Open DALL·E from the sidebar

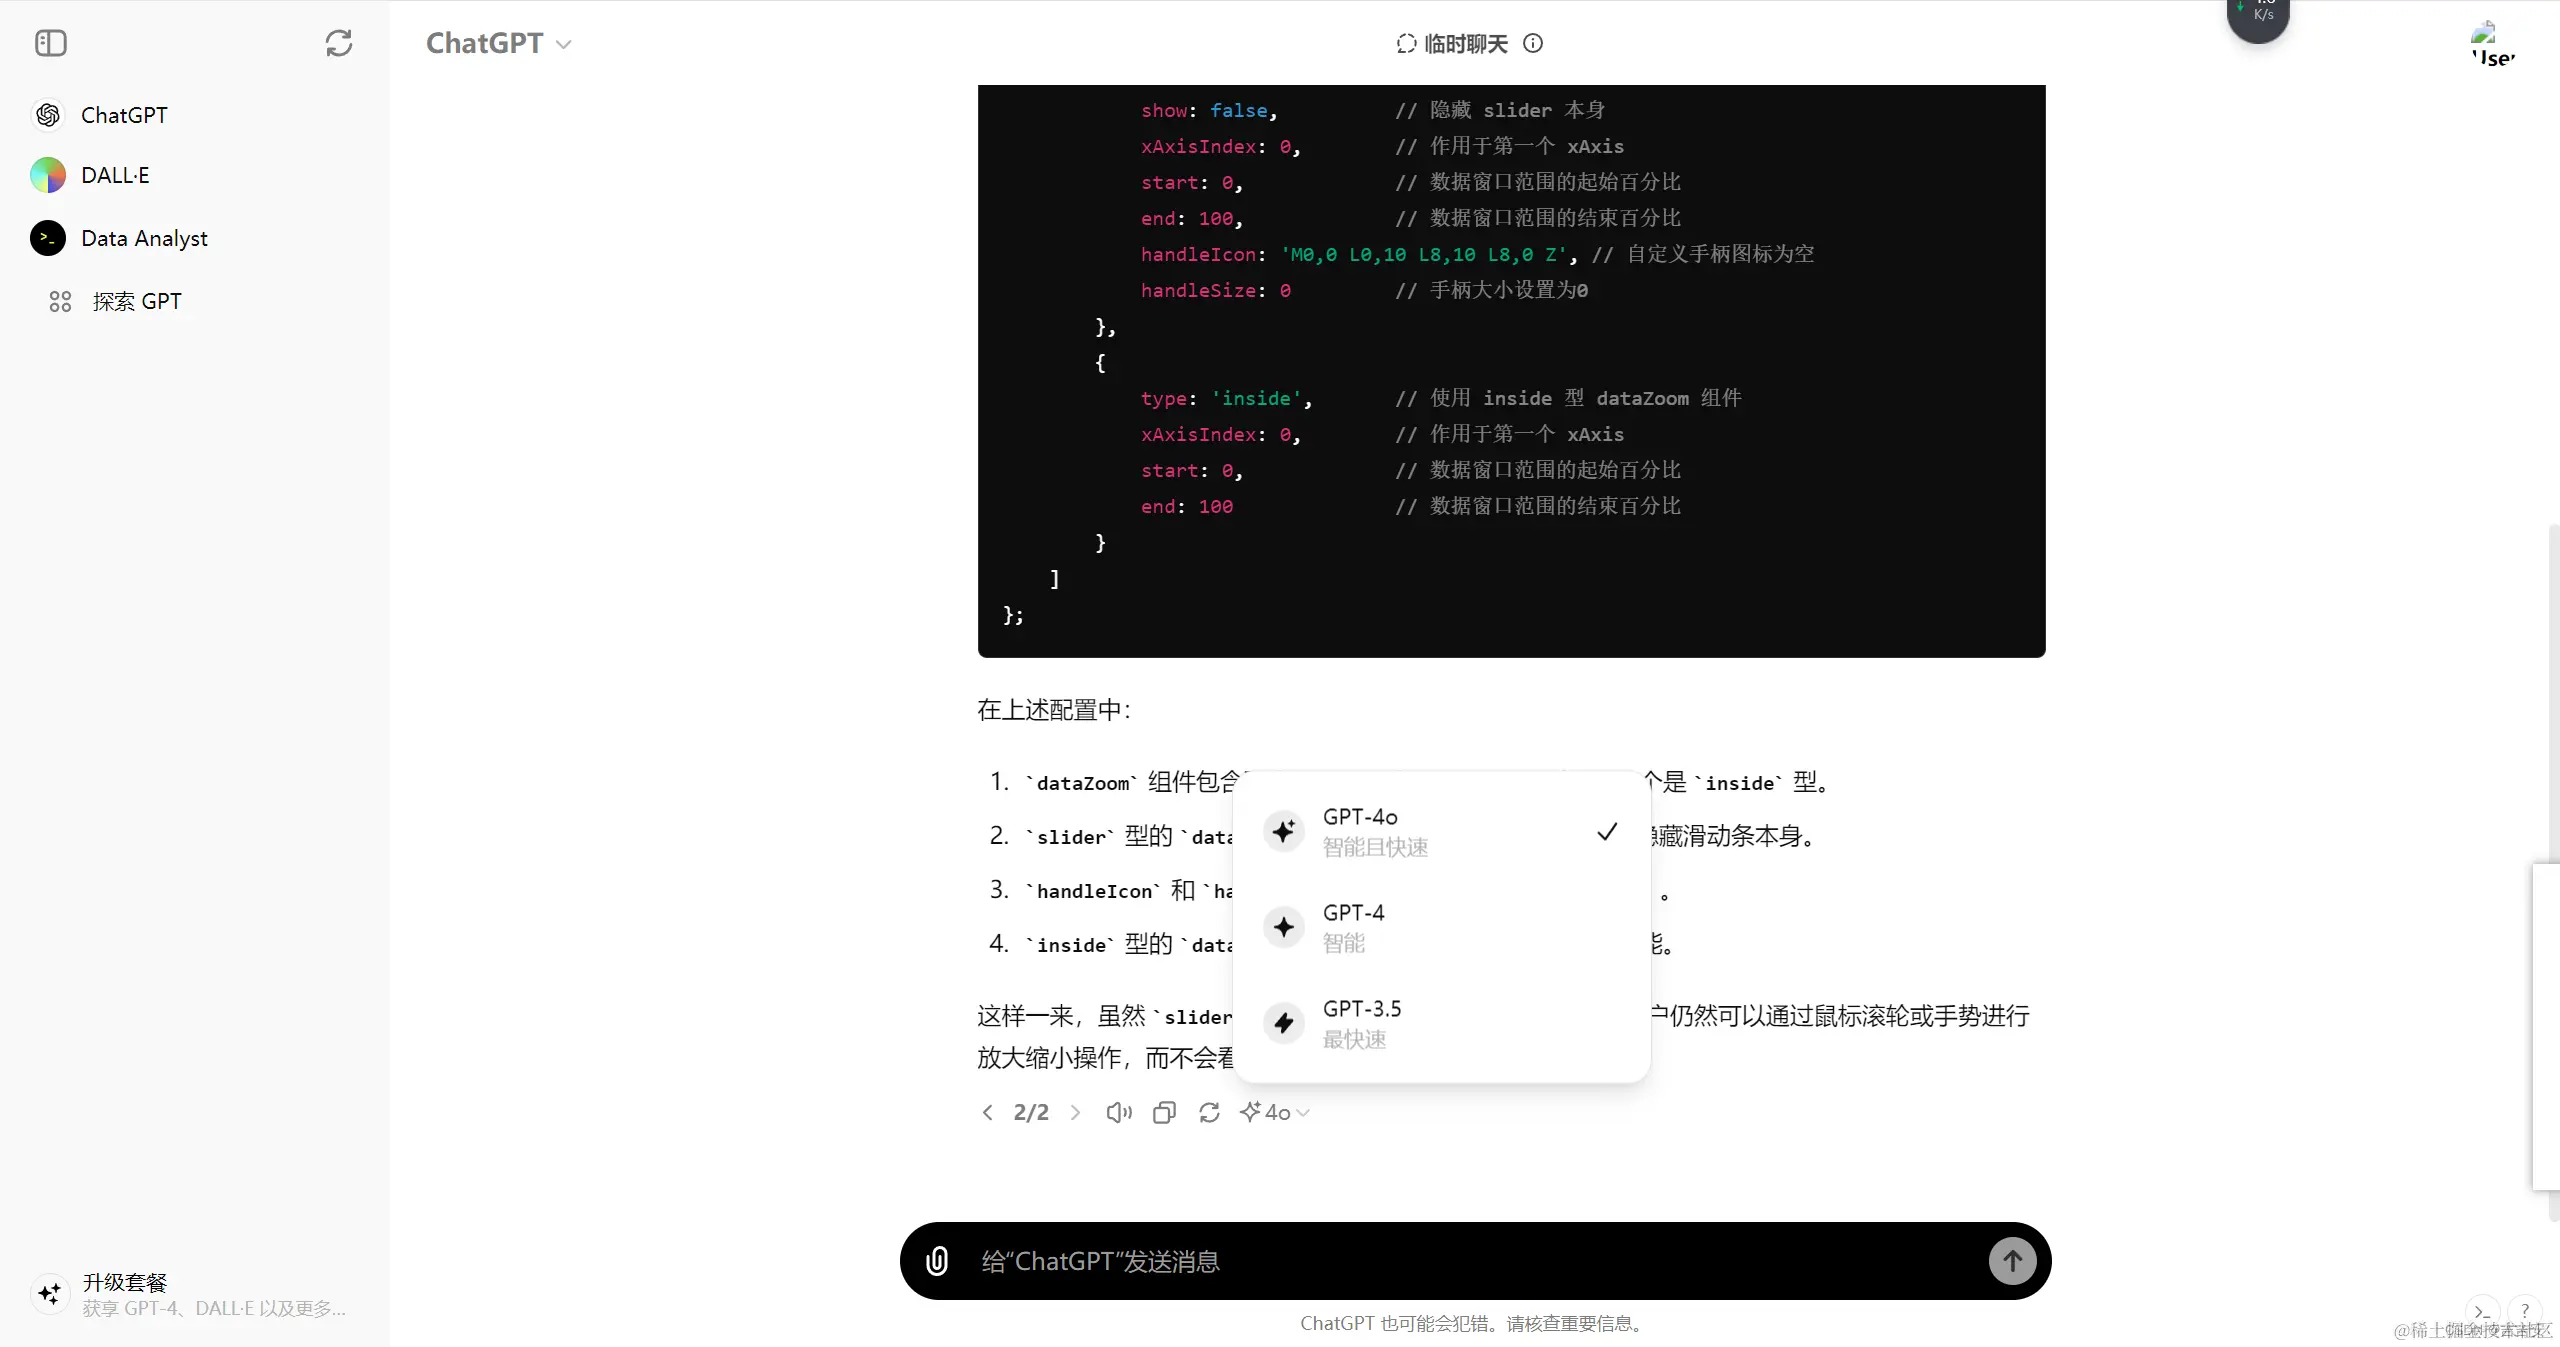point(114,175)
